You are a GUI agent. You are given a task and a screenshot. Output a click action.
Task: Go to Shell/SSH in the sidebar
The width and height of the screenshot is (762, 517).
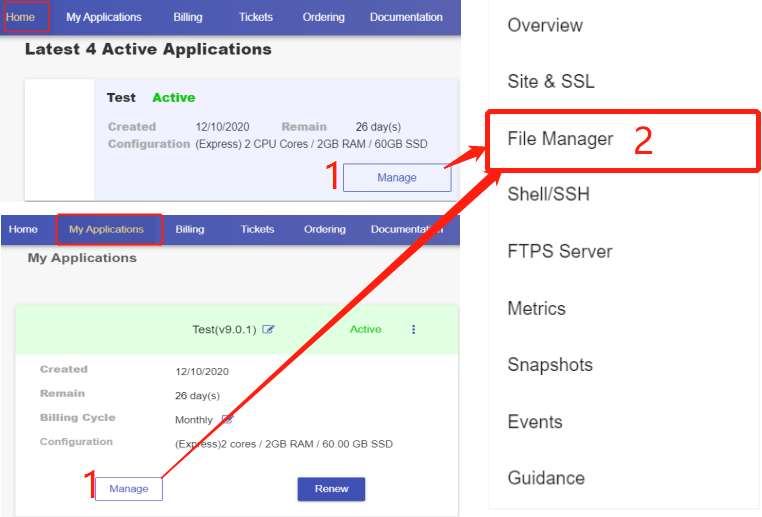[548, 194]
